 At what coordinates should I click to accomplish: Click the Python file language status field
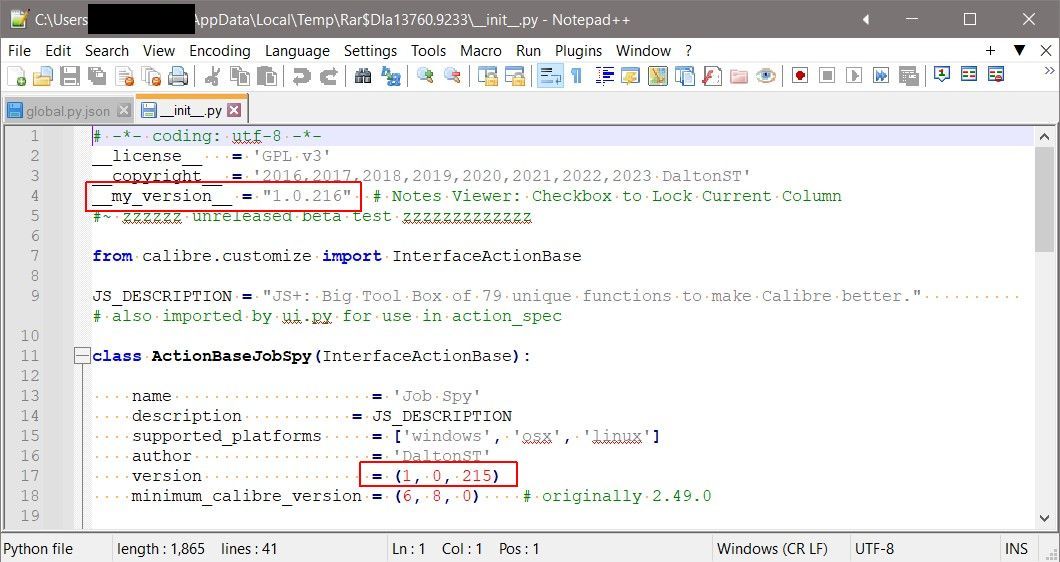(38, 548)
